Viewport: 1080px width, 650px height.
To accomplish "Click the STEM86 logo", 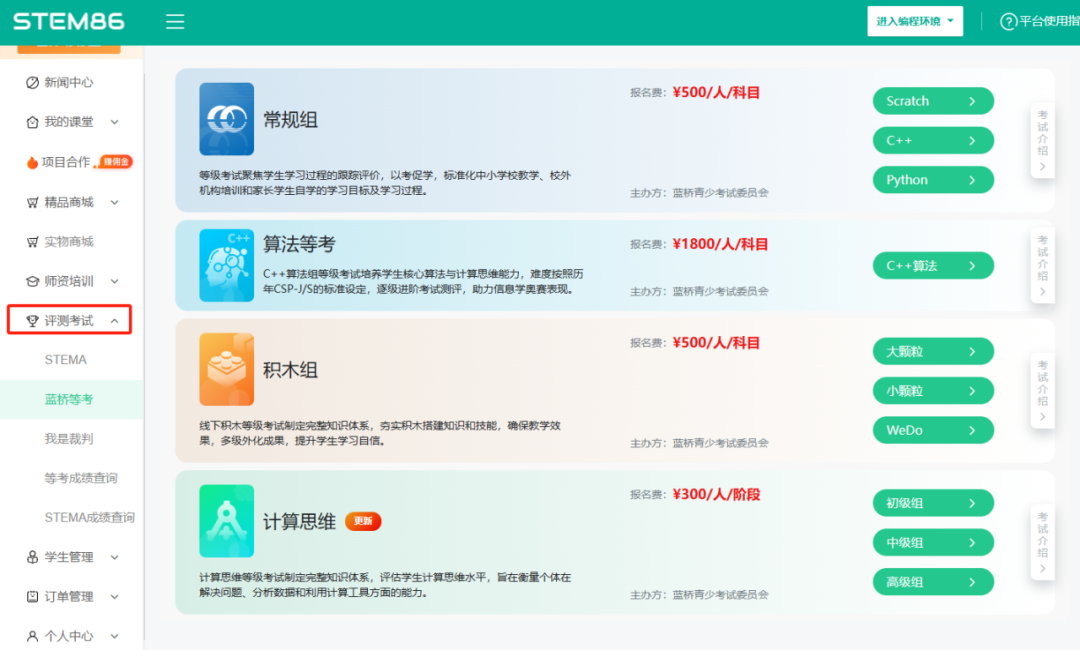I will coord(69,21).
